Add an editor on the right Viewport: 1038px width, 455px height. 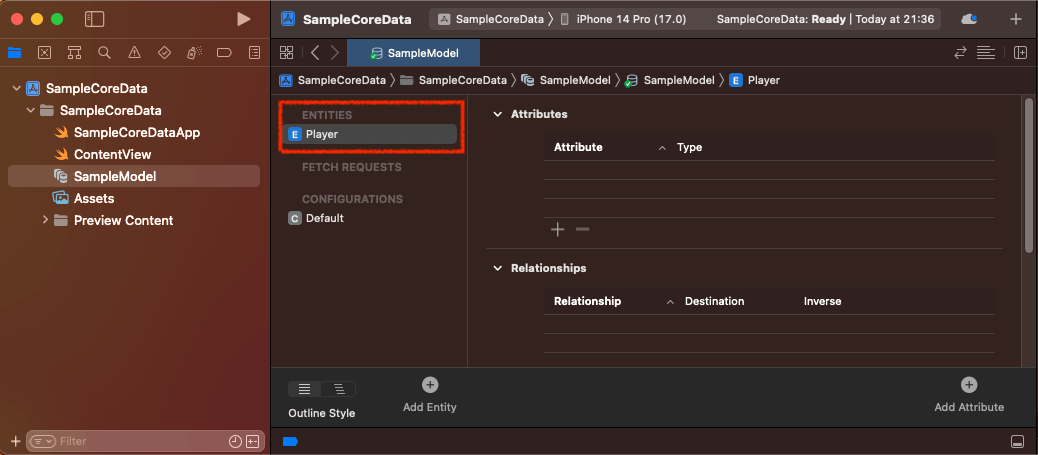click(x=1020, y=53)
